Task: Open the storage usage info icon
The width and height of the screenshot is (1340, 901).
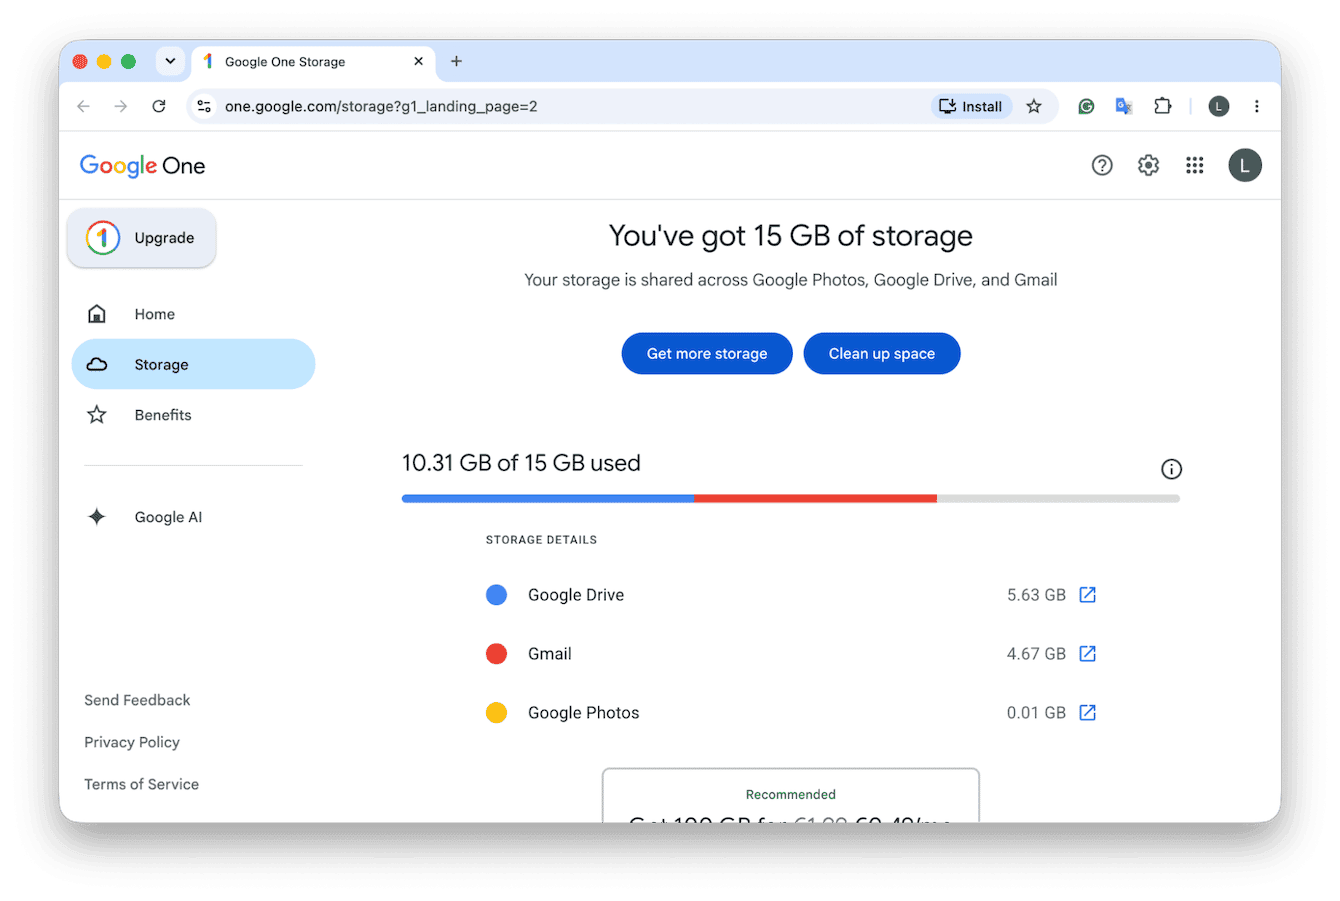Action: [1171, 469]
